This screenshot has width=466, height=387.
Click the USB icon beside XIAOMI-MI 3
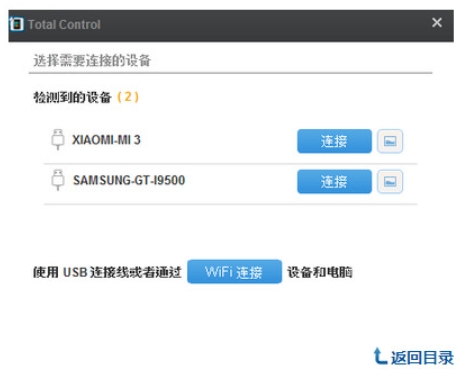tap(58, 140)
